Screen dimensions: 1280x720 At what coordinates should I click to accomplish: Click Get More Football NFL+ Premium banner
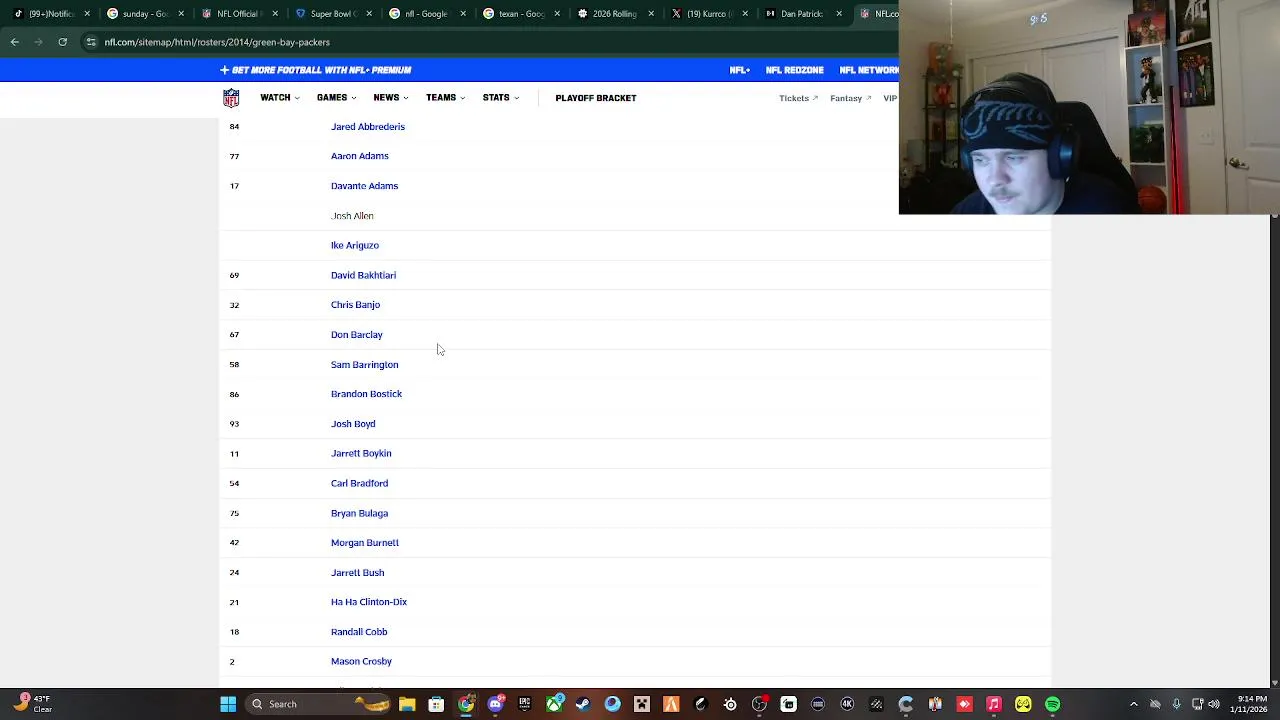tap(316, 70)
